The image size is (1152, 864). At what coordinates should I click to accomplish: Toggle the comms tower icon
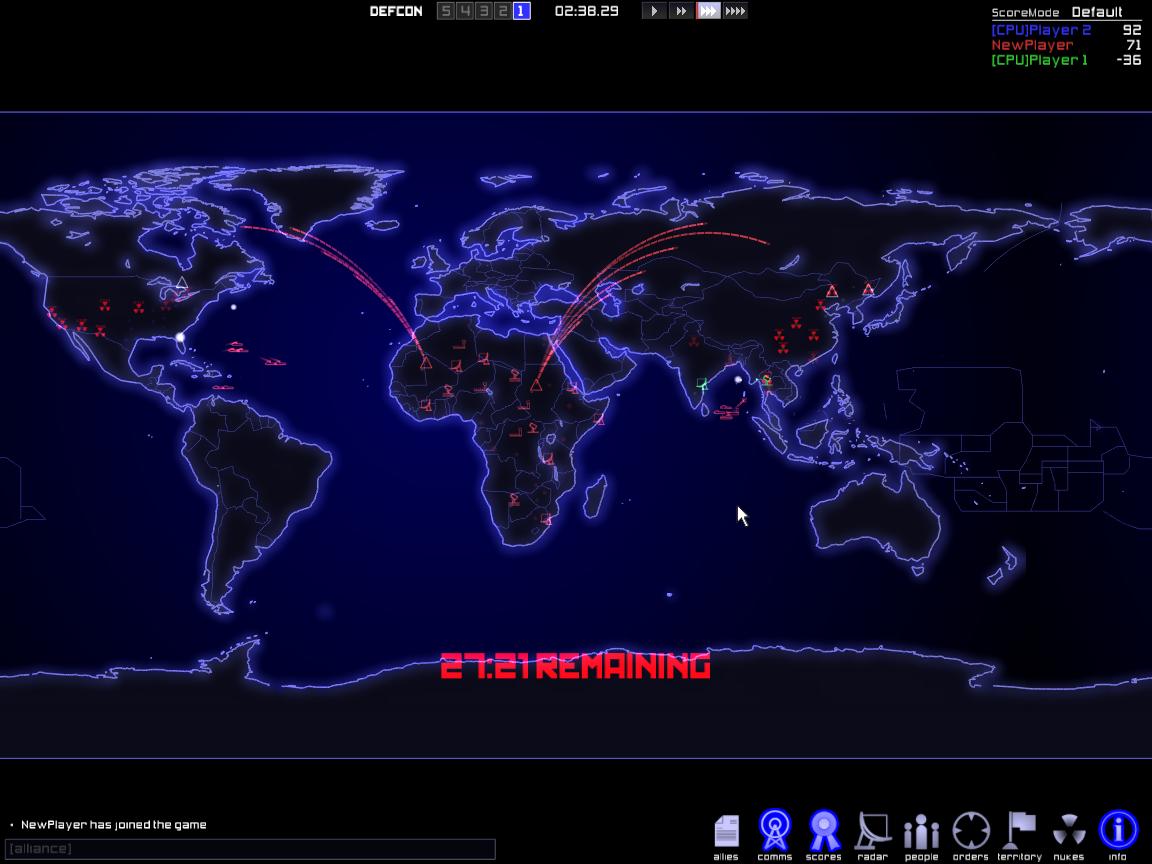[x=774, y=830]
